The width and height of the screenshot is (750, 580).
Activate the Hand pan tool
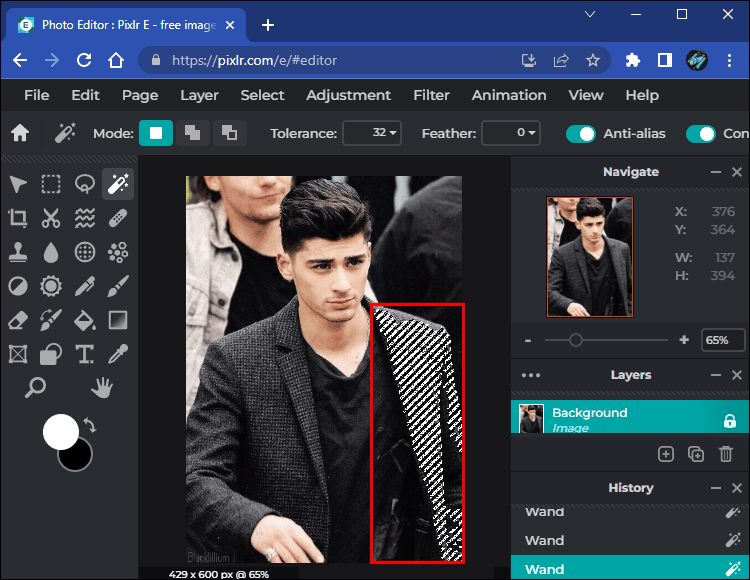coord(101,387)
